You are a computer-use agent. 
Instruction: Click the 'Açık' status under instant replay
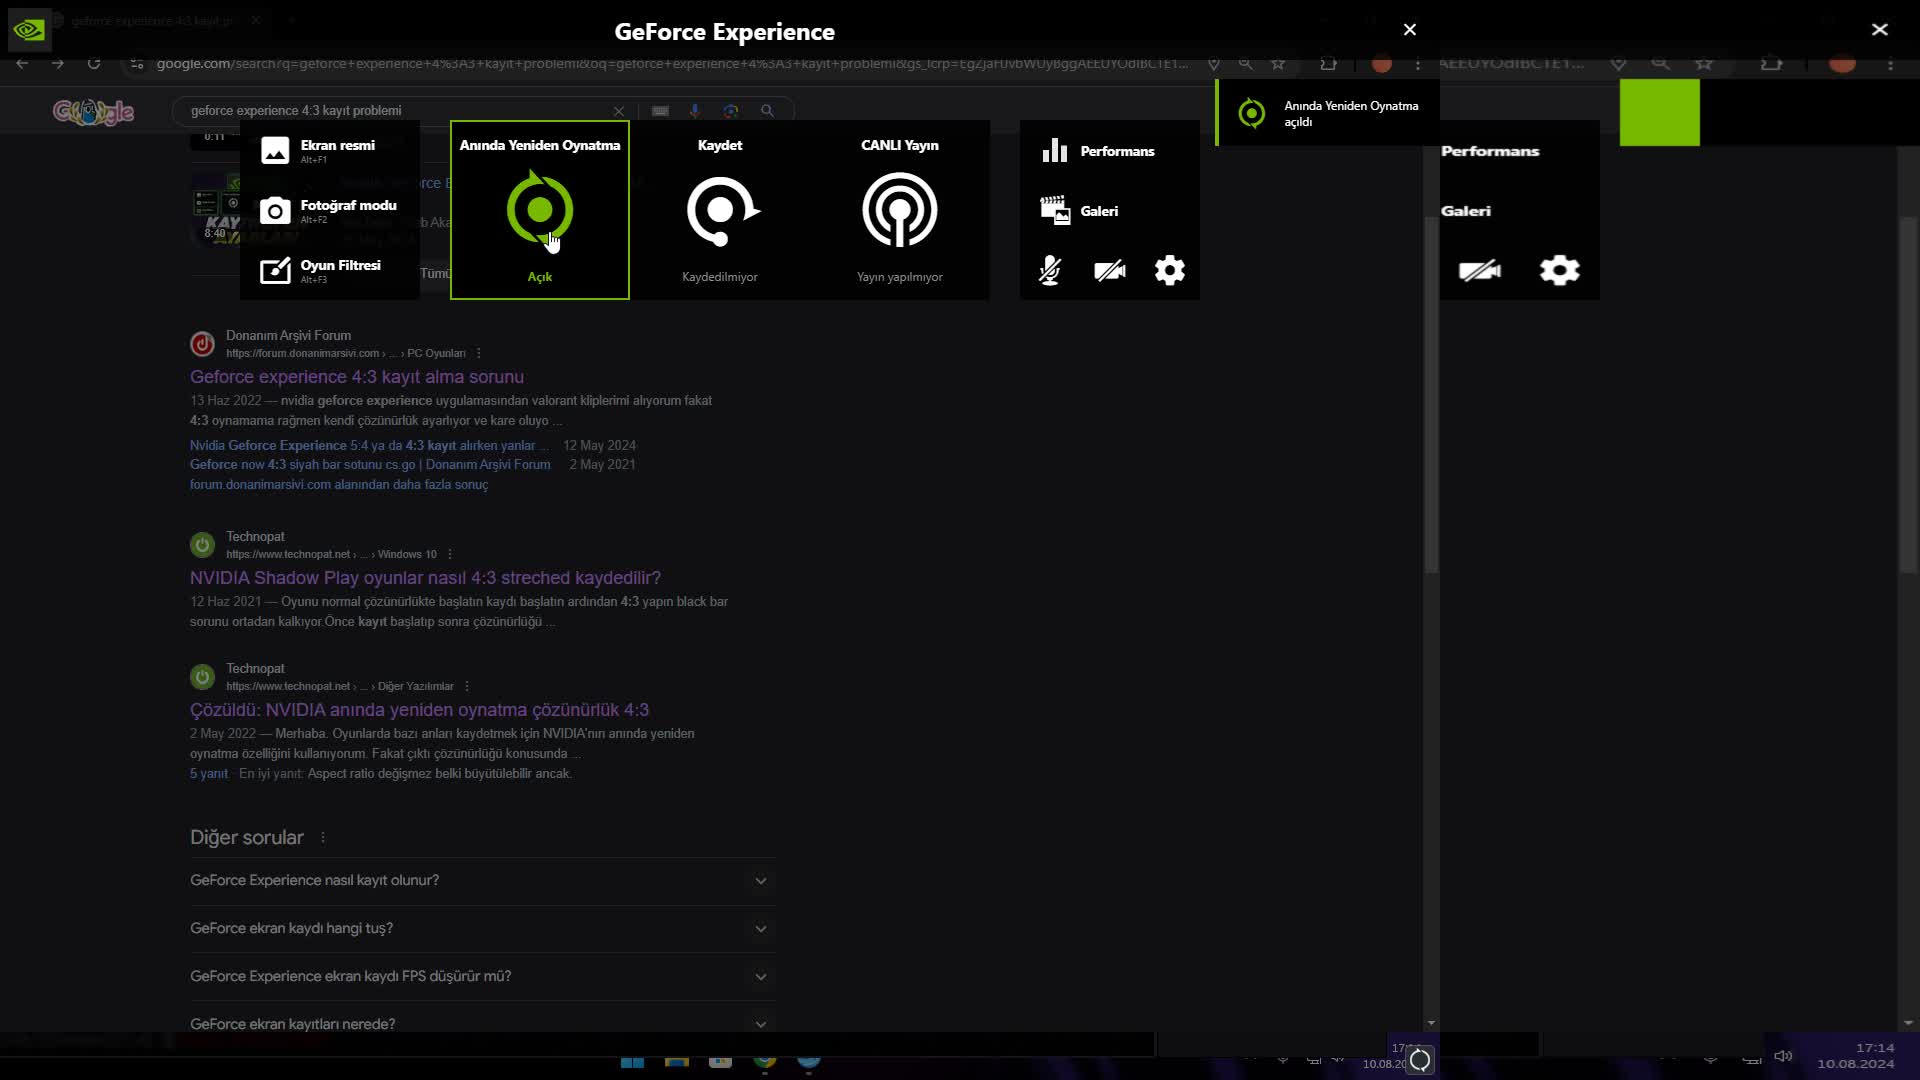(x=540, y=277)
